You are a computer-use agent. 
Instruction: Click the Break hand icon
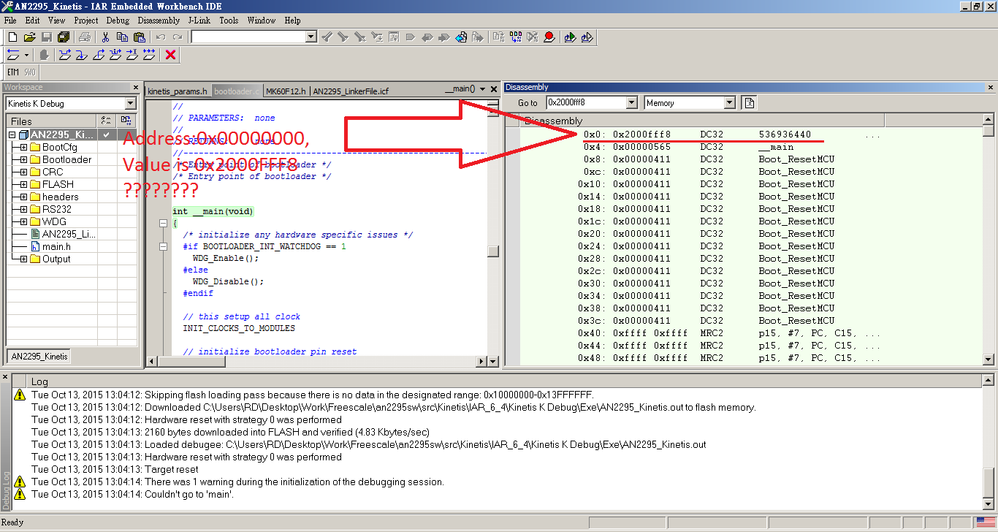44,55
